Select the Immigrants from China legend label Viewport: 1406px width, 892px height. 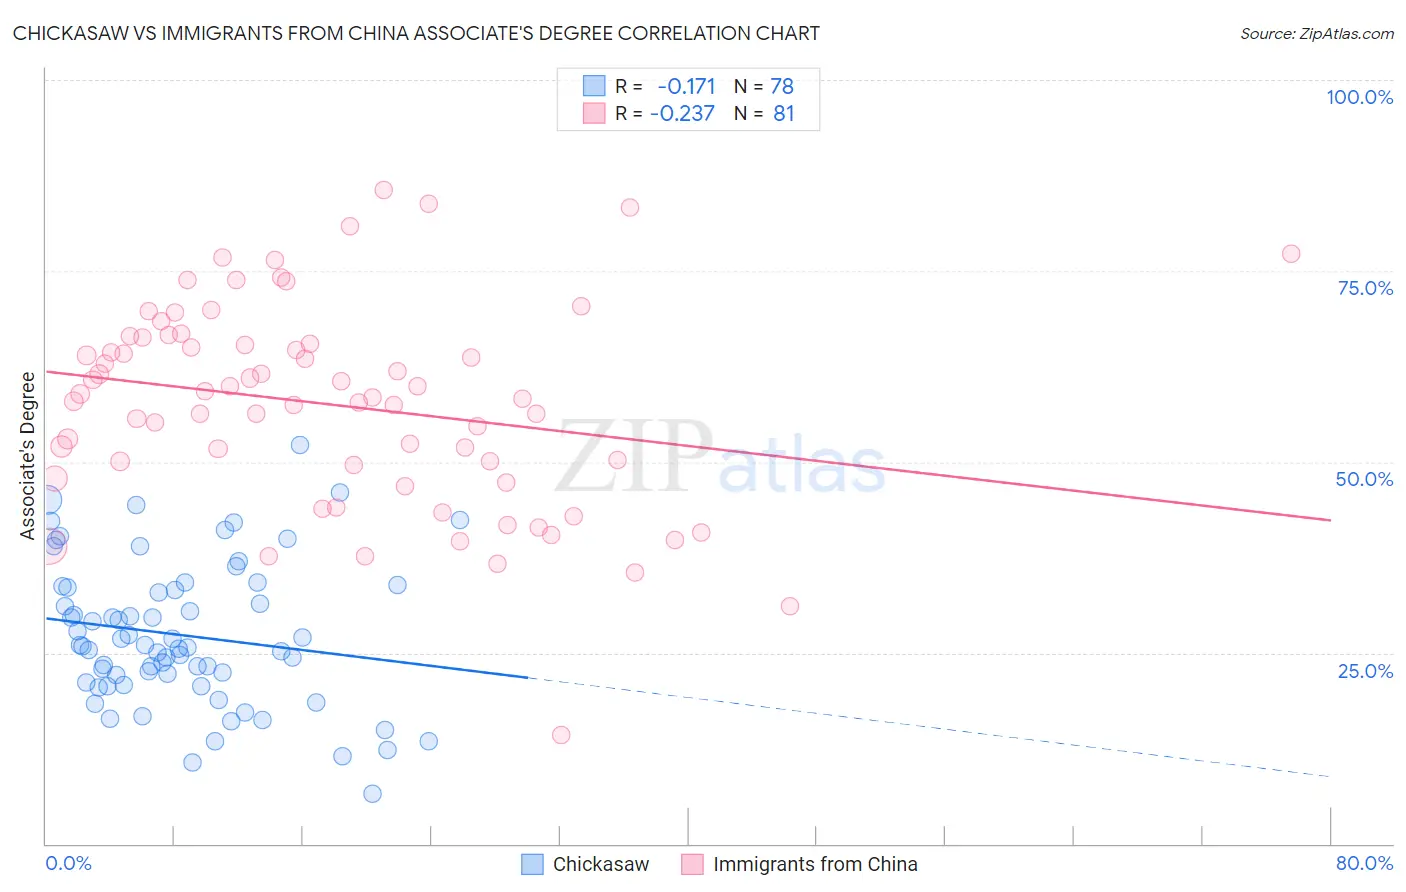(x=815, y=864)
